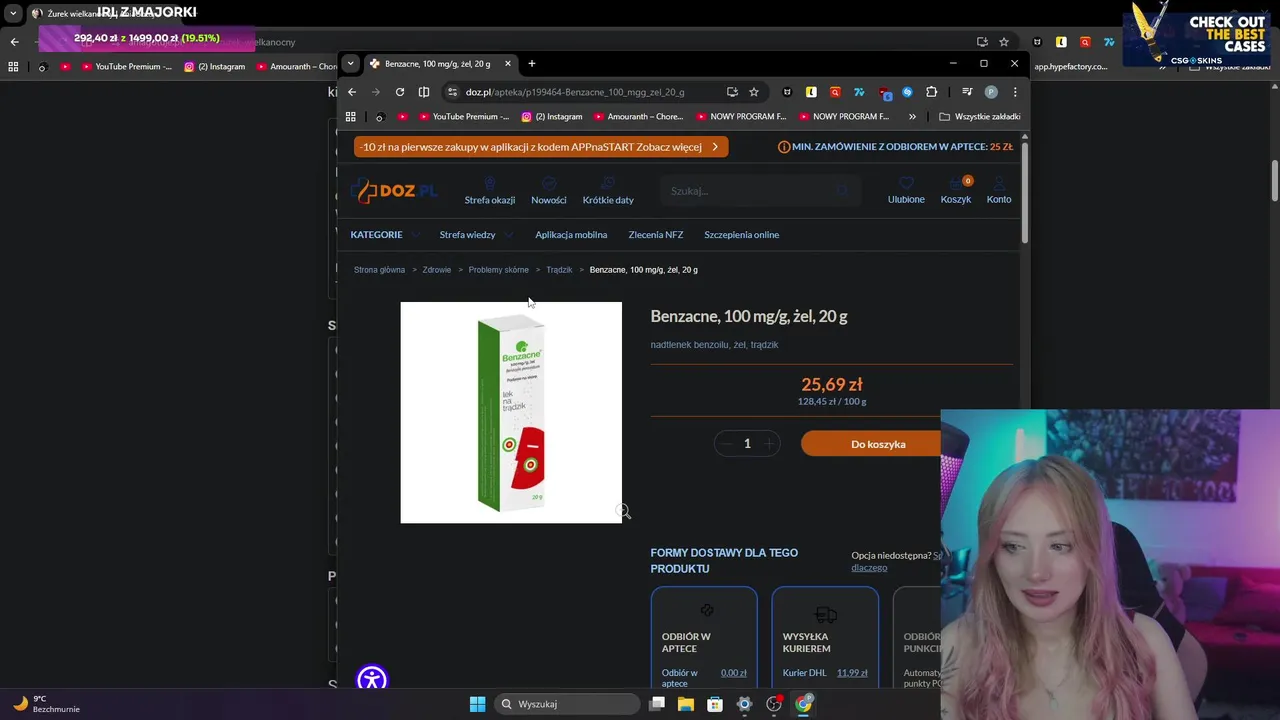Open Szczepienia online menu item
Viewport: 1280px width, 720px height.
coord(741,235)
